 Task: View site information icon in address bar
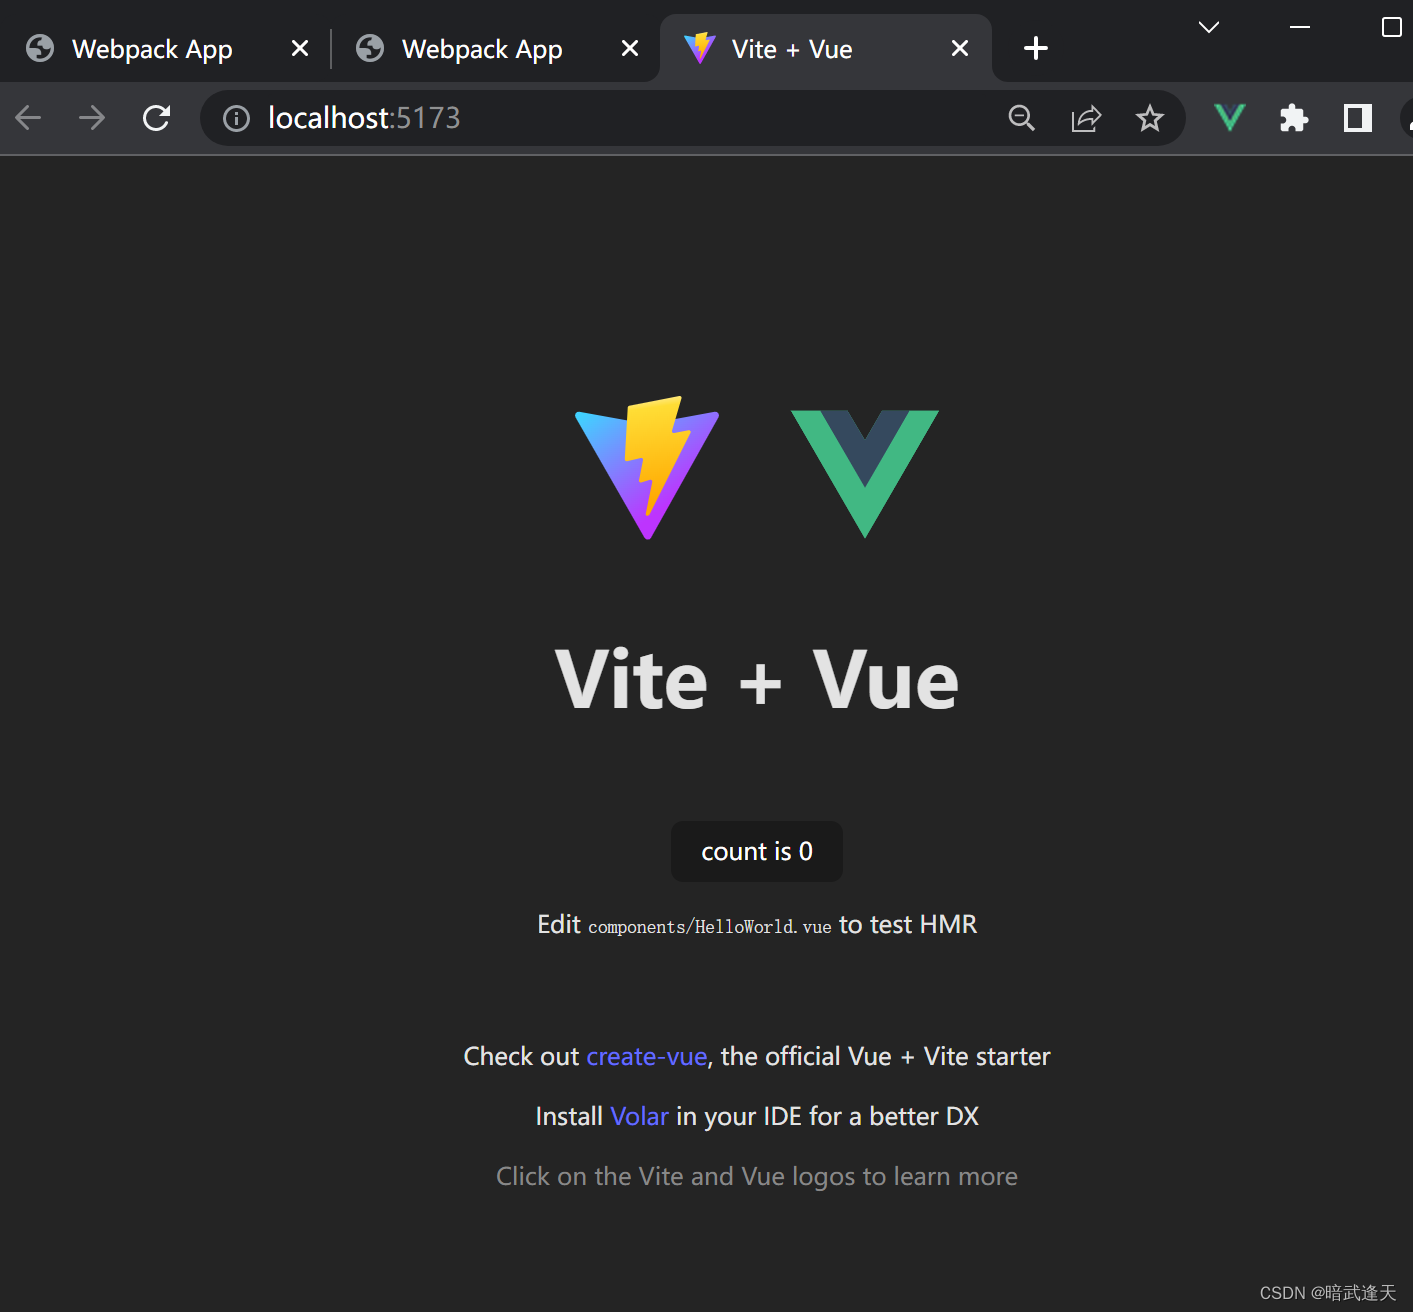coord(236,119)
